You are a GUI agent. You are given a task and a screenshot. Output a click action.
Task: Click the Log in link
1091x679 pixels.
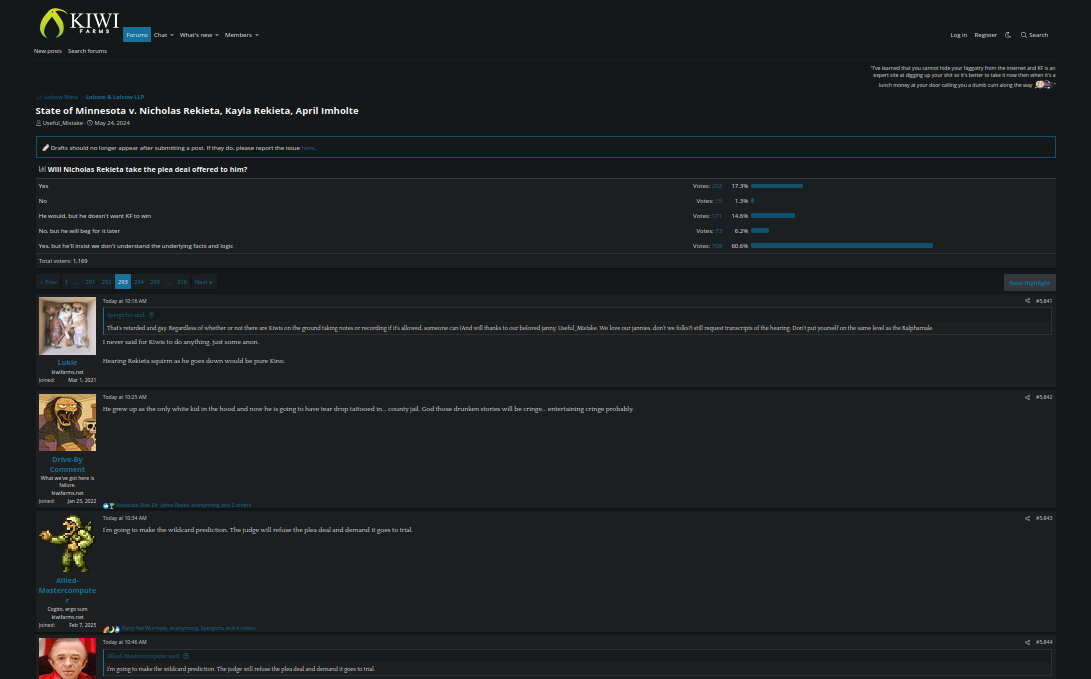click(x=958, y=35)
